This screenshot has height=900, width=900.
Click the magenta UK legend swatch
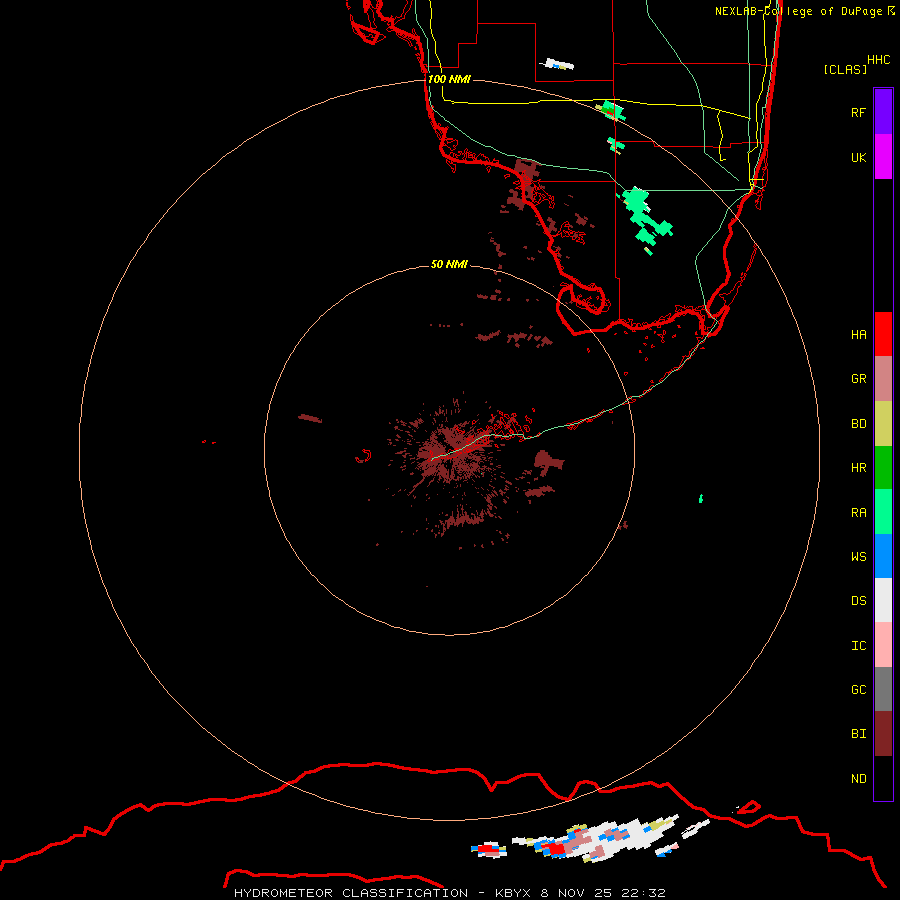[883, 157]
